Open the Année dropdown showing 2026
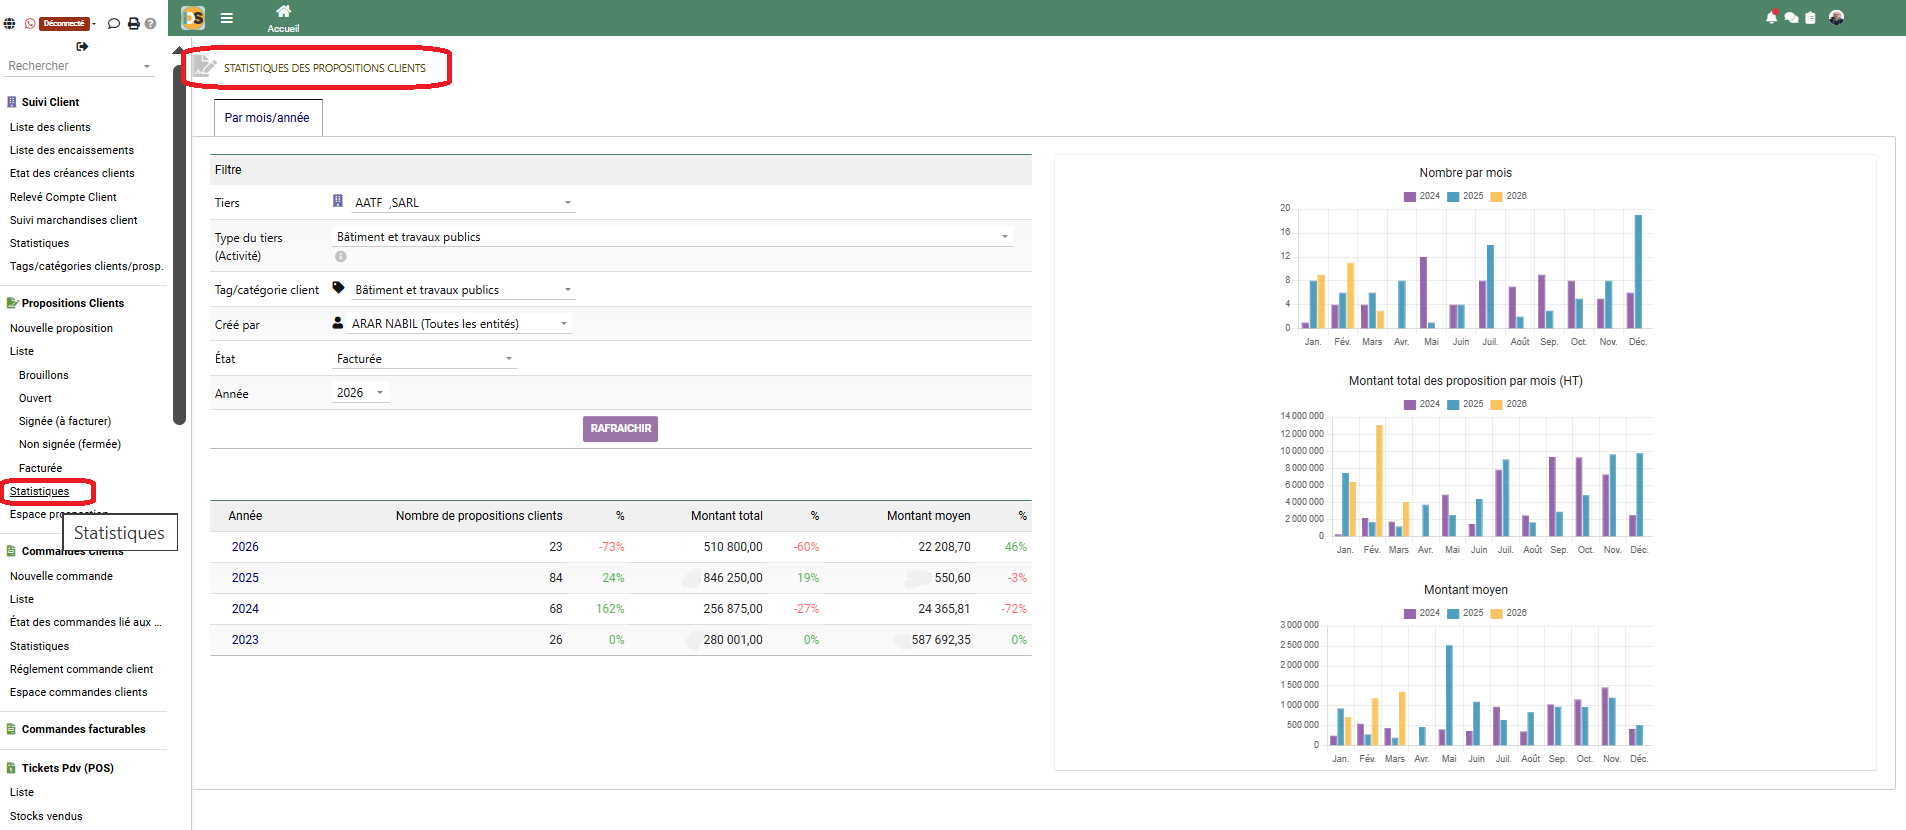 [359, 393]
